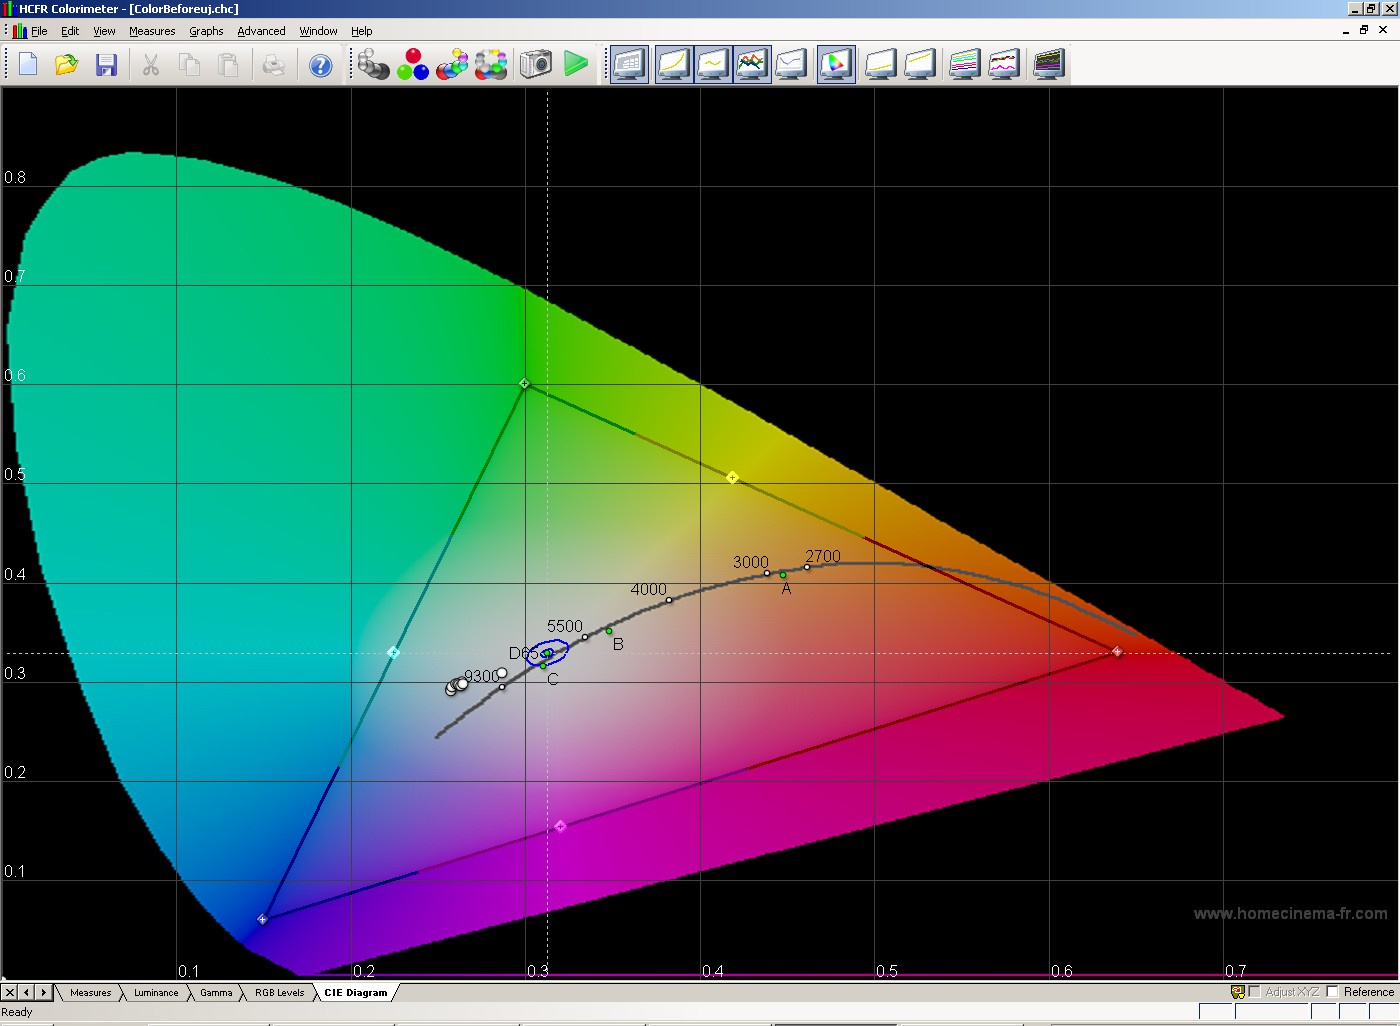Switch to the RGB Levels tab

tap(279, 993)
